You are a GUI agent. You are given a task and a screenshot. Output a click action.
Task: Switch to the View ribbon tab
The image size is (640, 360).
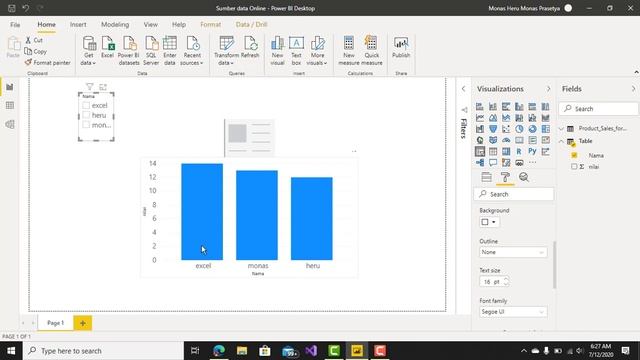pos(151,24)
